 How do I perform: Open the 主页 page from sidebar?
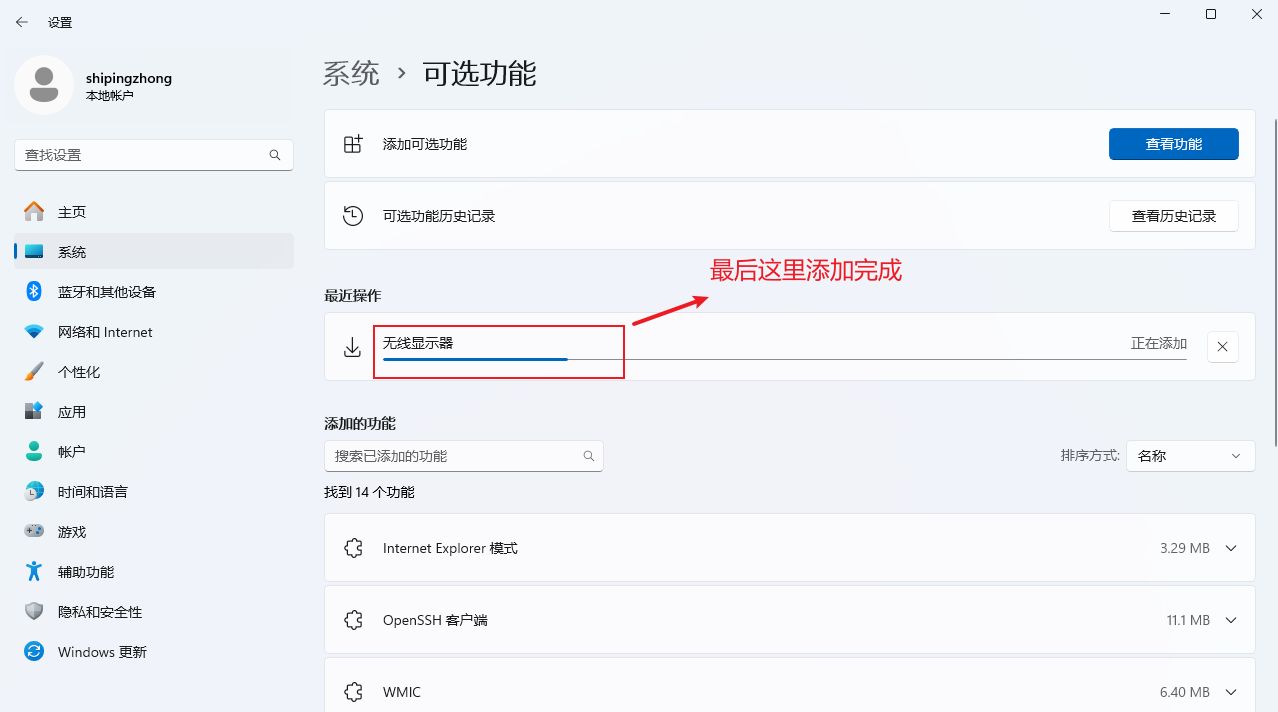(72, 212)
